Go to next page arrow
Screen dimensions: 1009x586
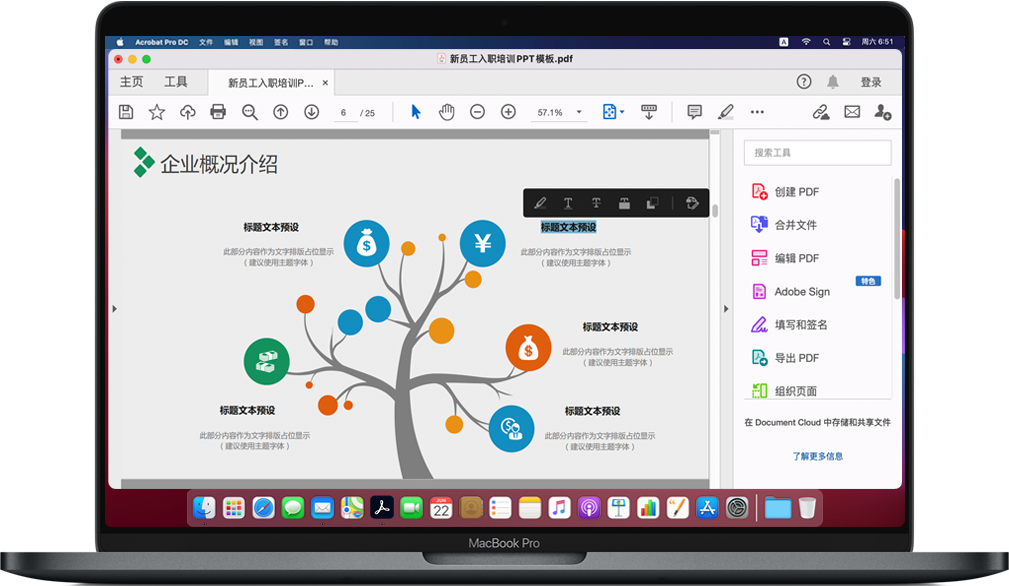(311, 112)
